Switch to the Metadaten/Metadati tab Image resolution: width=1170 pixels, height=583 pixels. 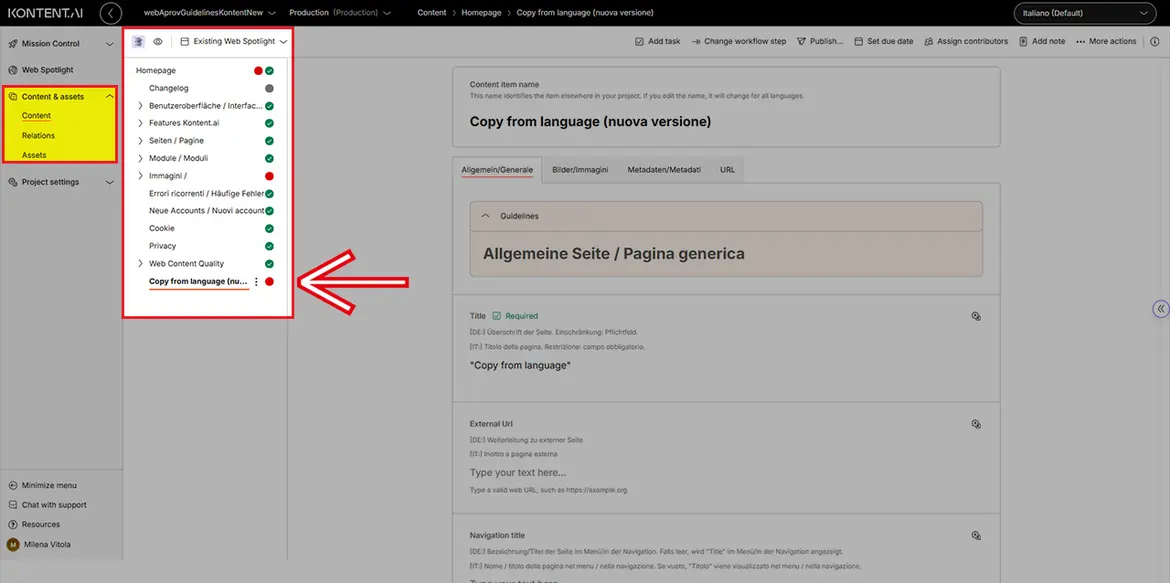pyautogui.click(x=664, y=170)
